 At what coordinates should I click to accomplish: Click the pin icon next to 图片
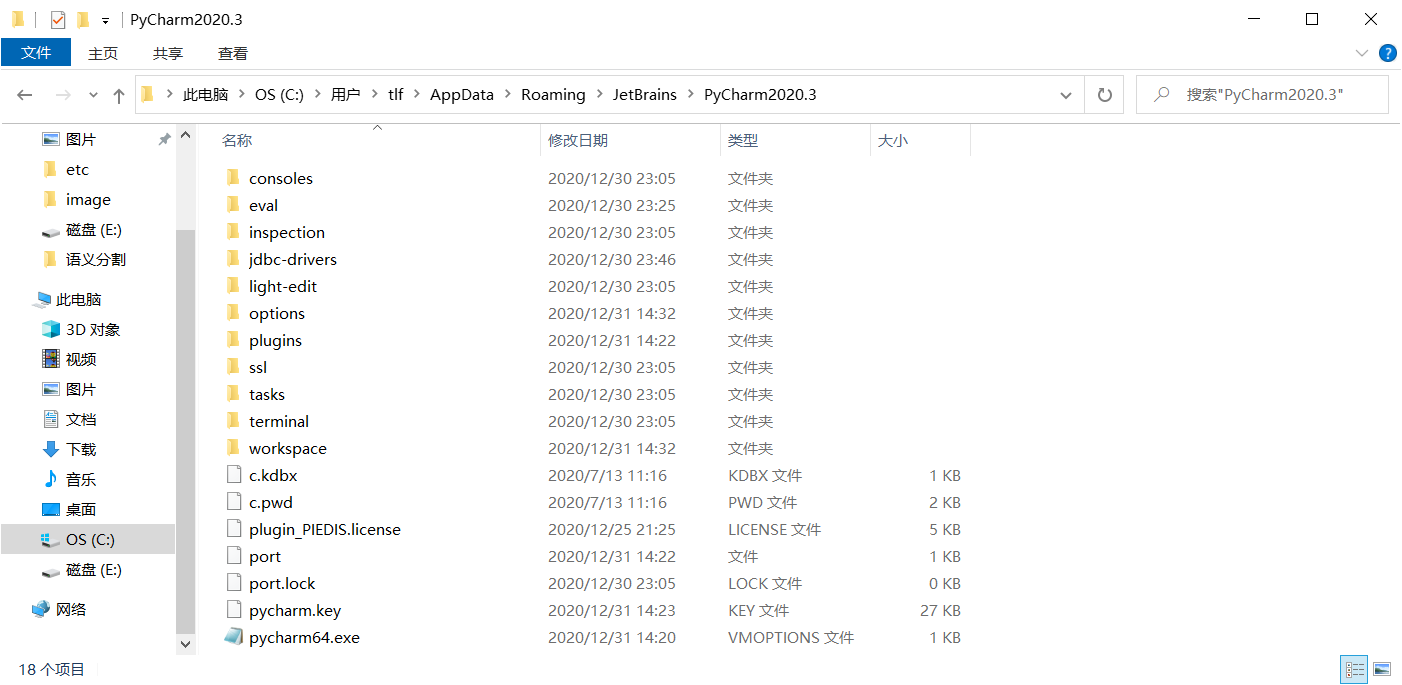tap(165, 139)
